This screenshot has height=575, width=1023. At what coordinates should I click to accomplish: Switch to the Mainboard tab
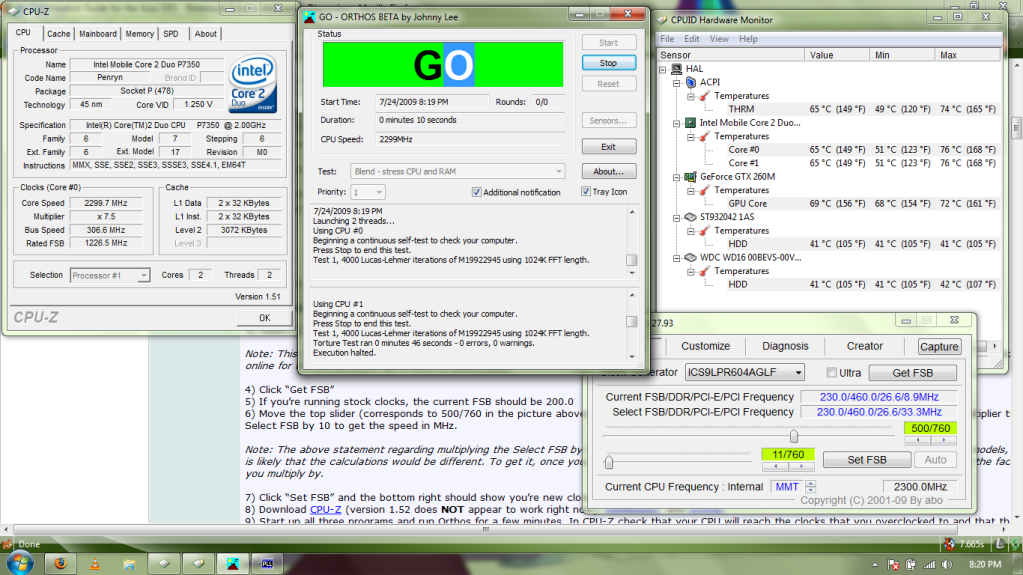click(98, 34)
